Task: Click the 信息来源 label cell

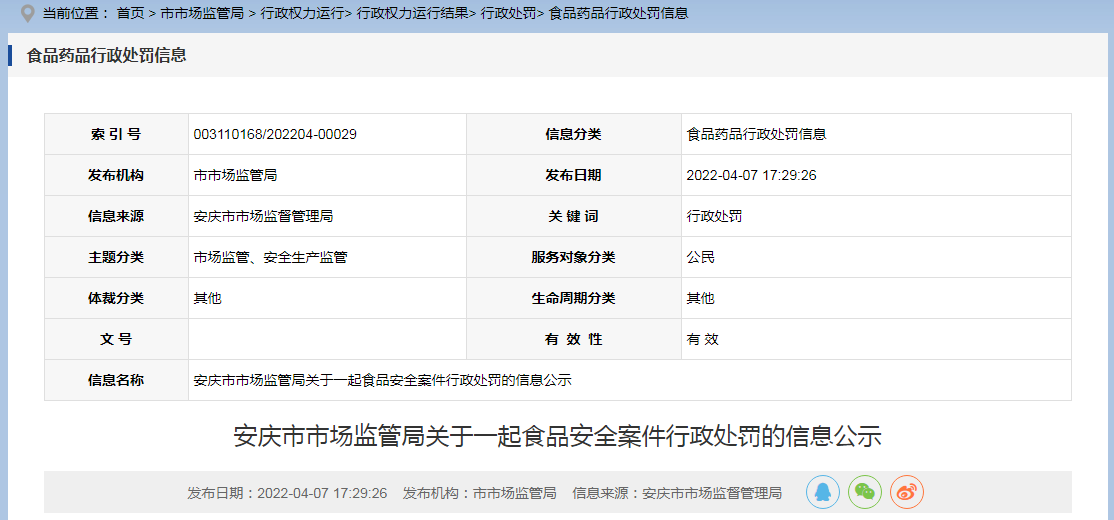Action: (117, 217)
